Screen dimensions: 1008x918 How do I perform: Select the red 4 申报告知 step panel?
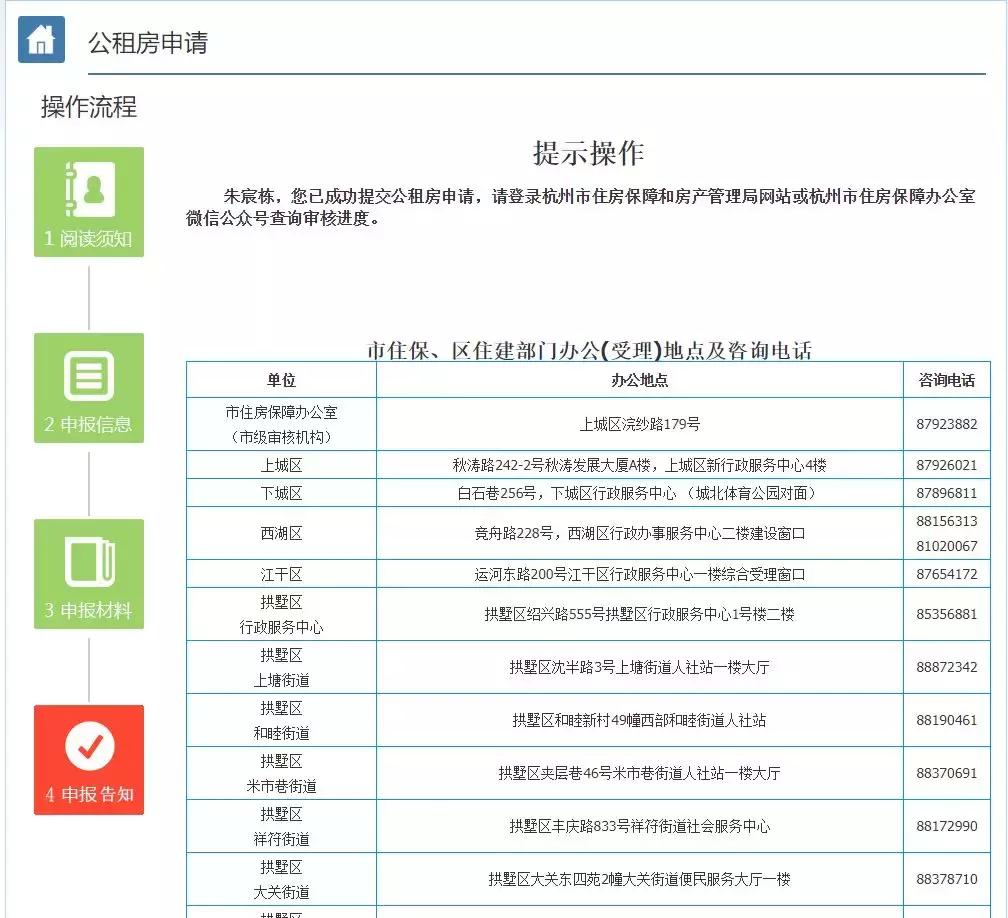(x=88, y=759)
